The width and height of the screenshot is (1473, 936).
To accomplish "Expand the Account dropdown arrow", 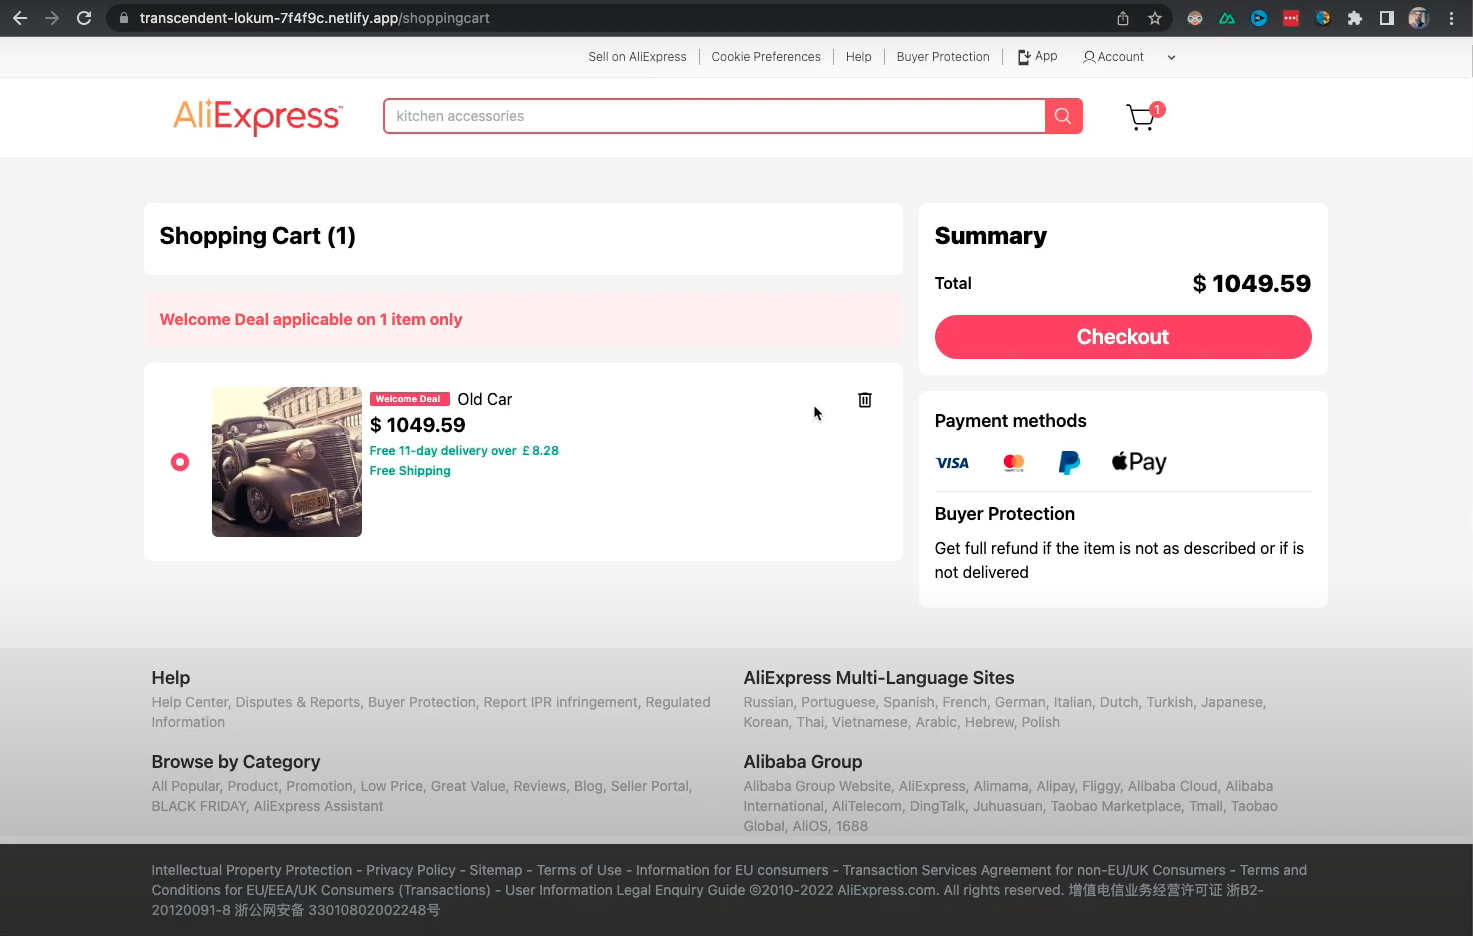I will coord(1171,58).
